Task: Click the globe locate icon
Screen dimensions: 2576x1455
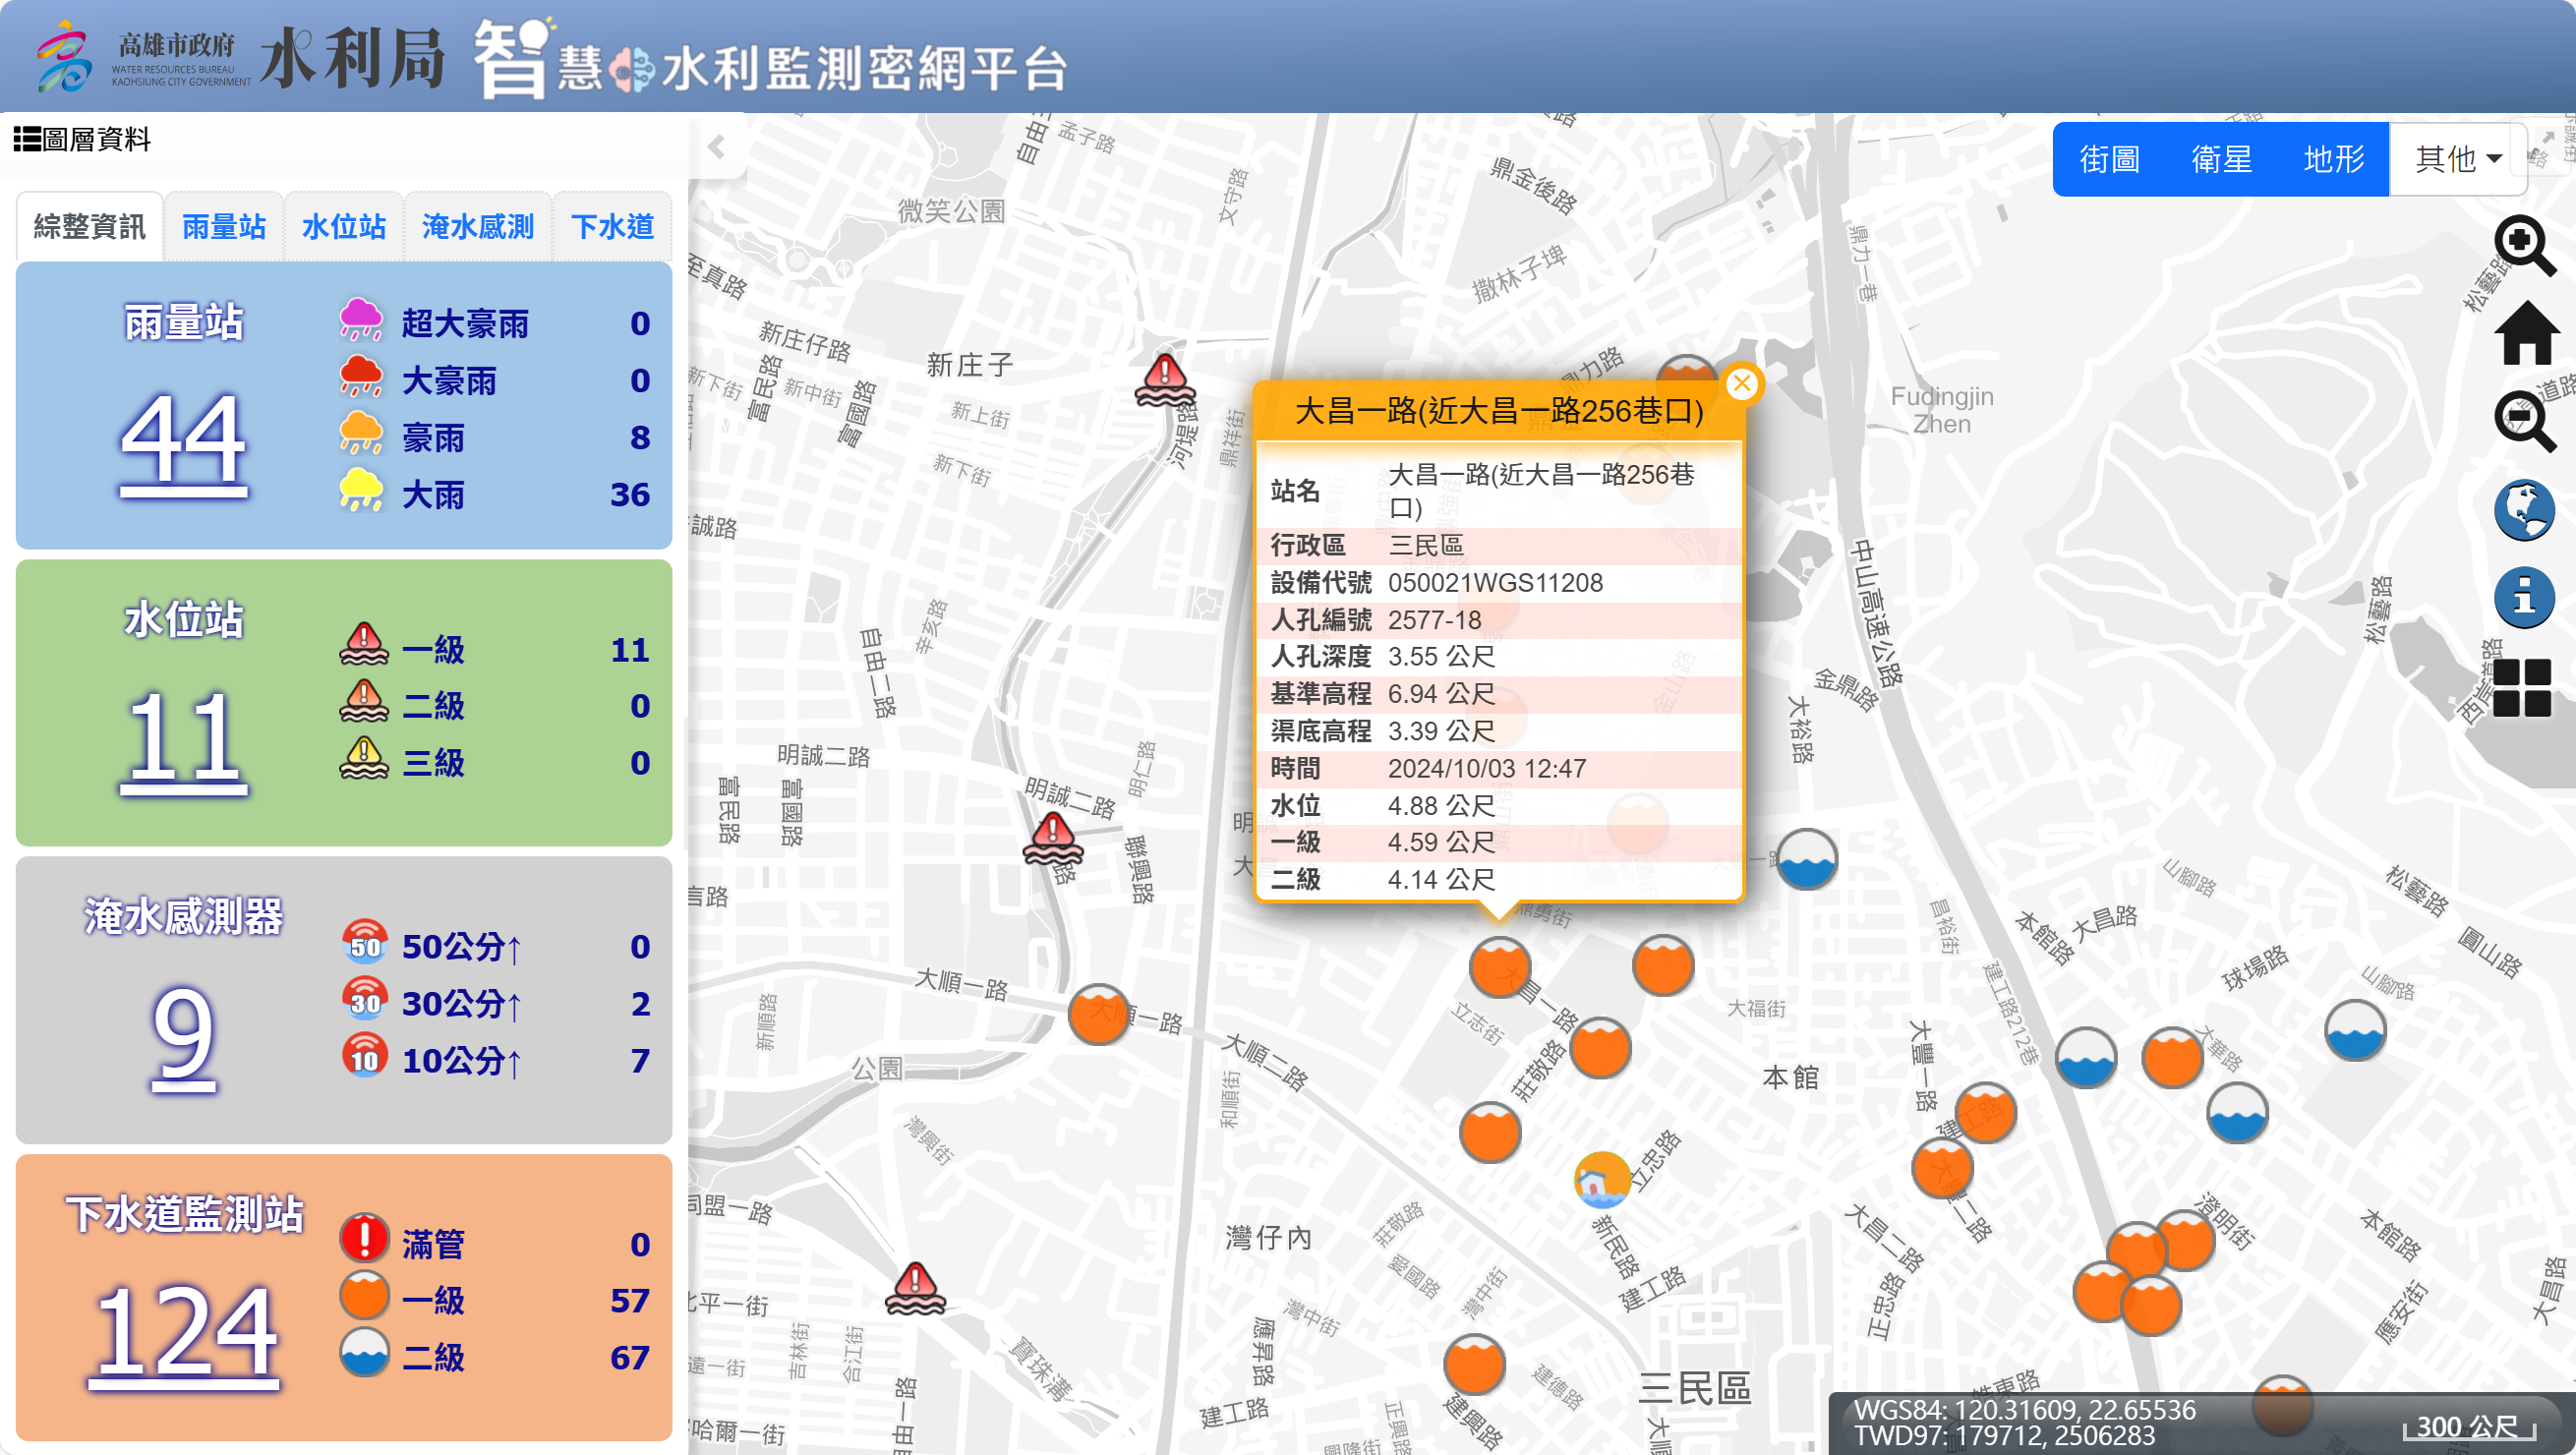Action: pos(2523,510)
